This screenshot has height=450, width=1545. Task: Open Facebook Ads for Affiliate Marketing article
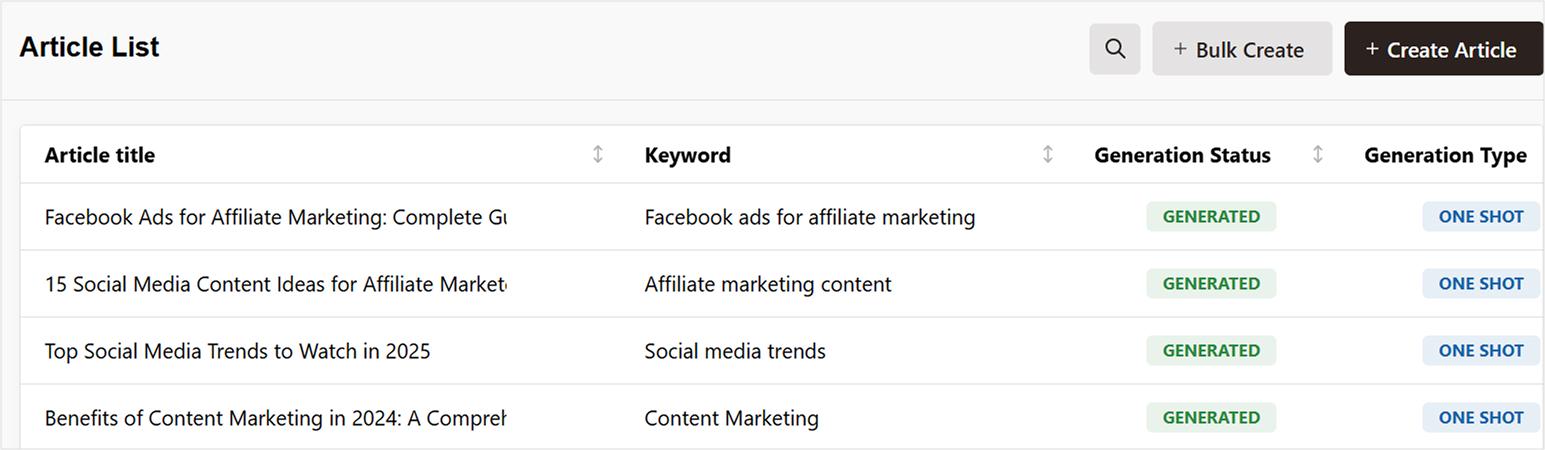pos(275,217)
